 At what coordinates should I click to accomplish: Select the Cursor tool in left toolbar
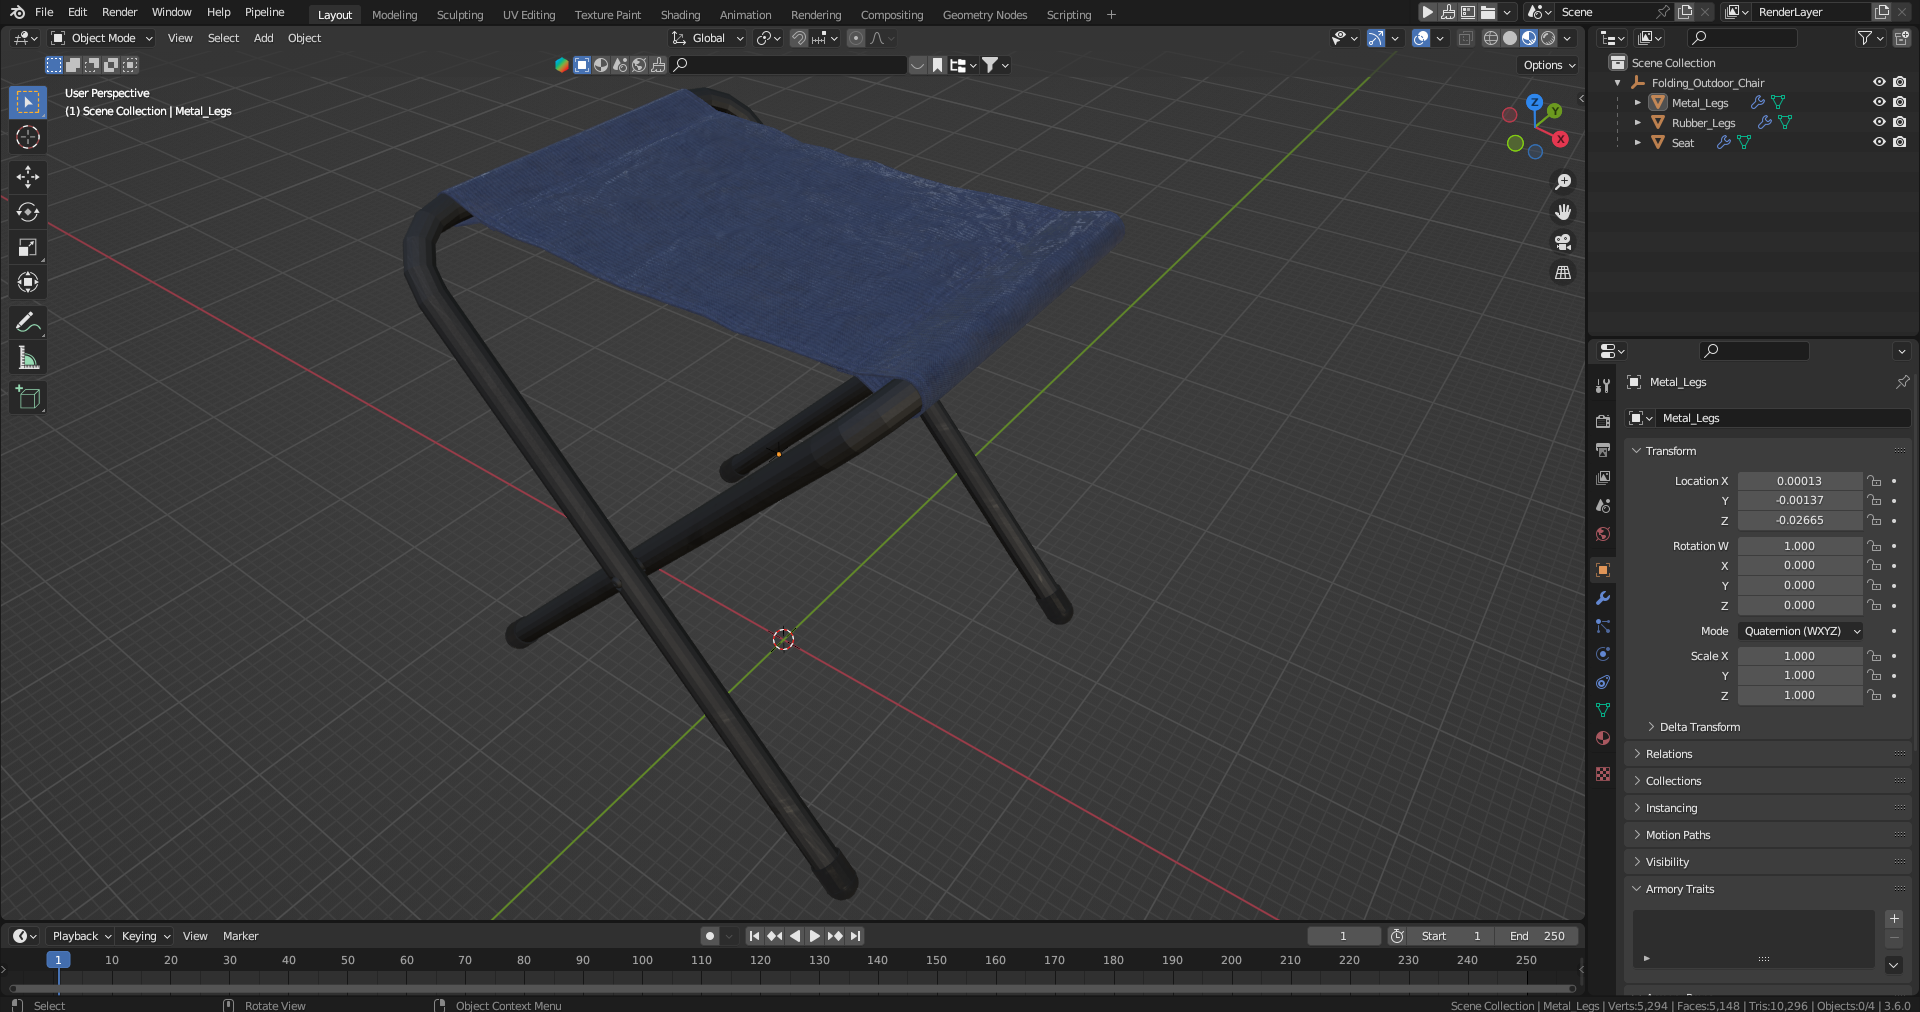point(28,137)
